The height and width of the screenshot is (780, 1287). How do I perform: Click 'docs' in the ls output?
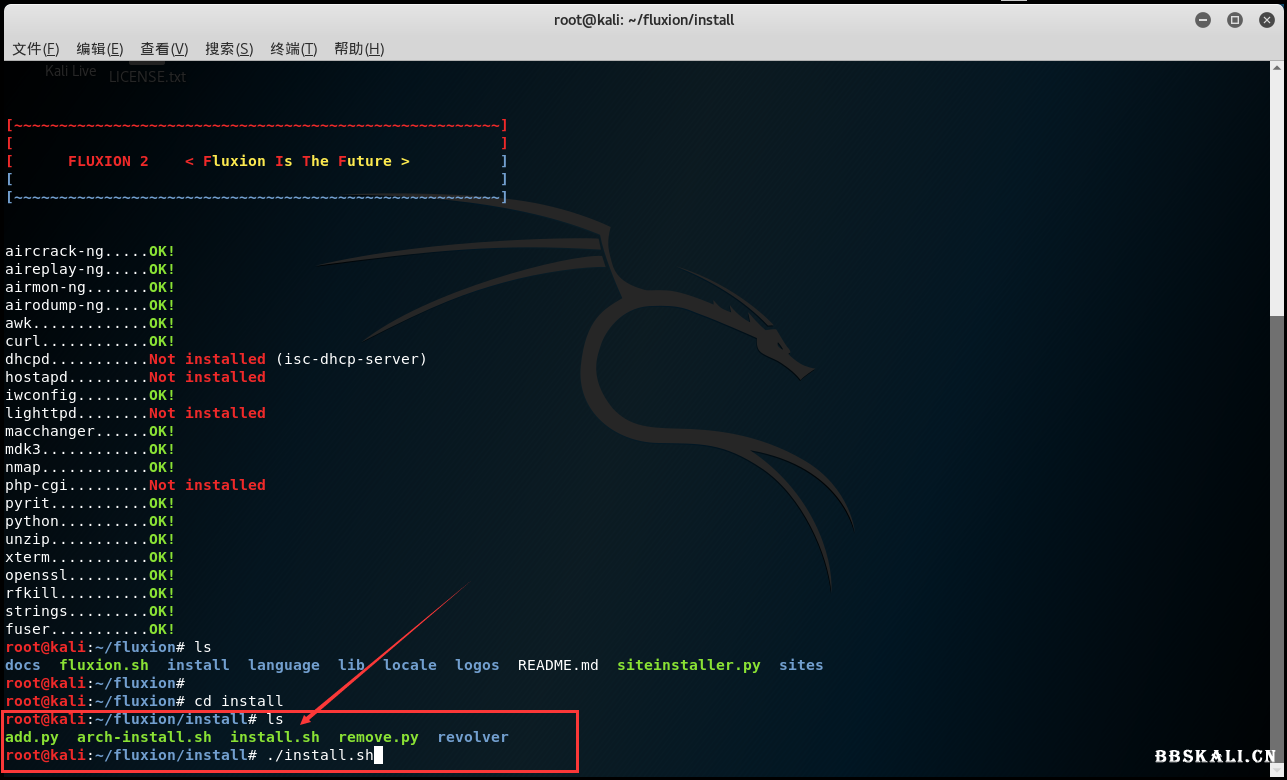click(x=23, y=665)
